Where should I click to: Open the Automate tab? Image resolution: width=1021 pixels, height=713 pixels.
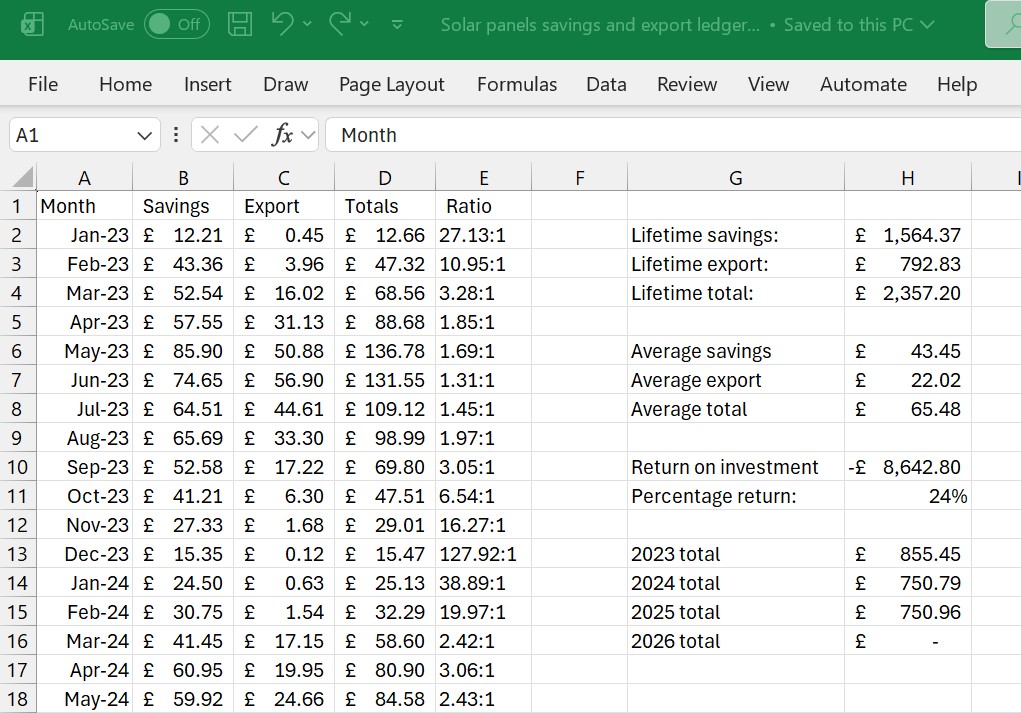(x=863, y=85)
